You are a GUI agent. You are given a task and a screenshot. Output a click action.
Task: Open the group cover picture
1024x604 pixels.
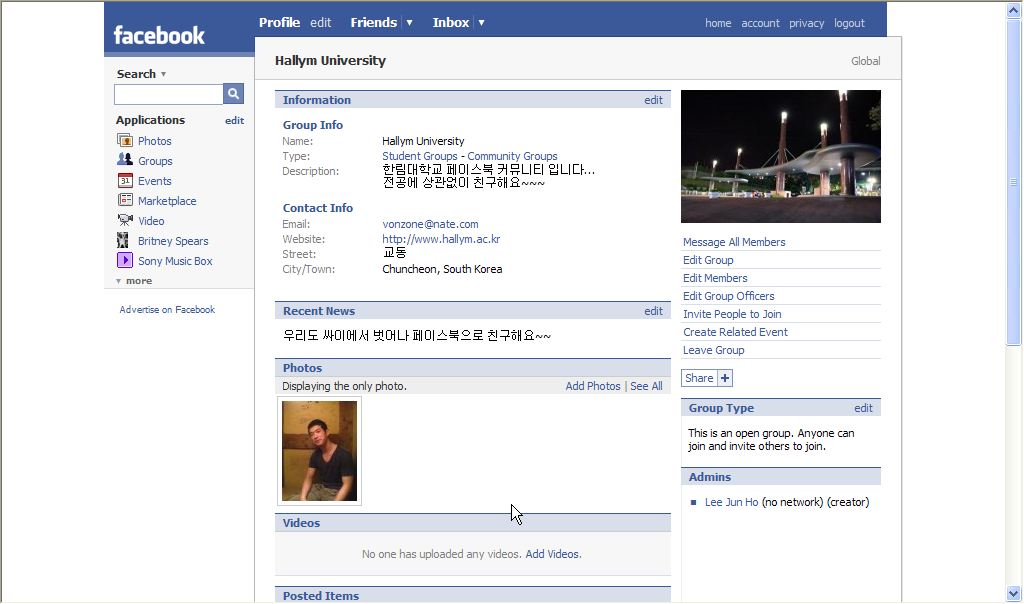(781, 157)
